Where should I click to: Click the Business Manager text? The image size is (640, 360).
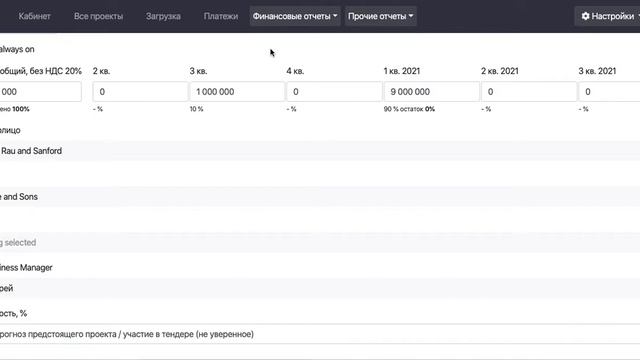pyautogui.click(x=26, y=268)
